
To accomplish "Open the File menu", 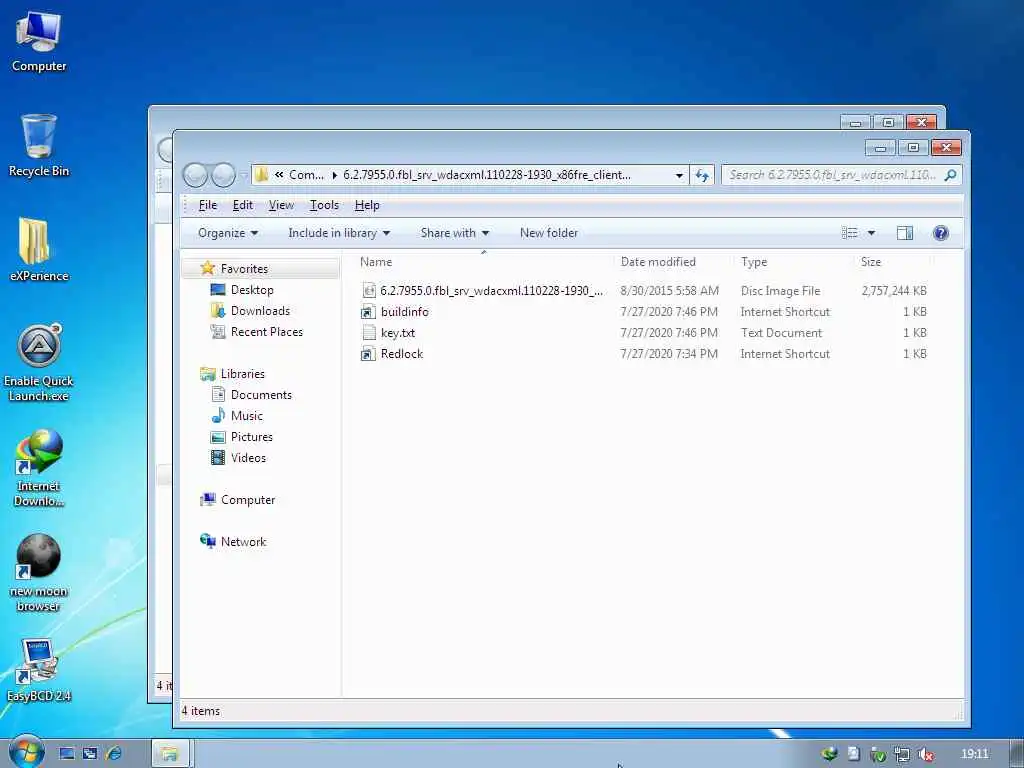I will click(x=208, y=205).
